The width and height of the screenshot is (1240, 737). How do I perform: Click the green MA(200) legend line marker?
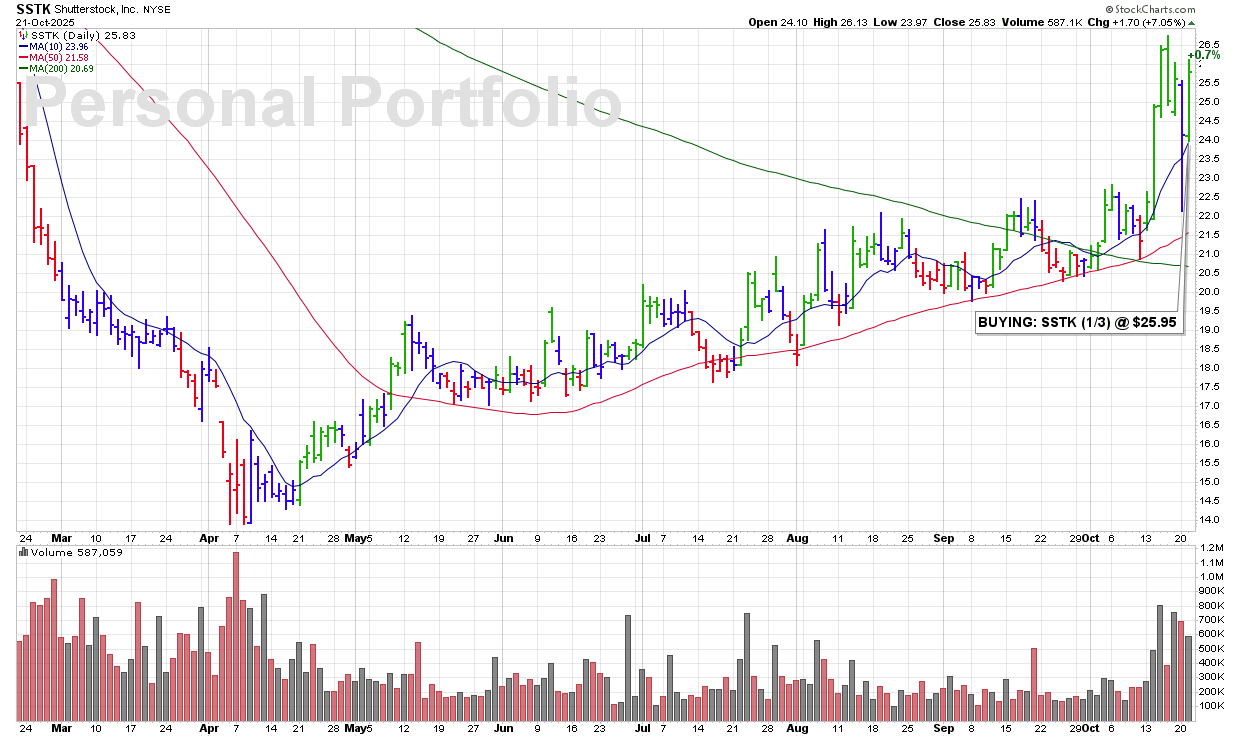[23, 67]
